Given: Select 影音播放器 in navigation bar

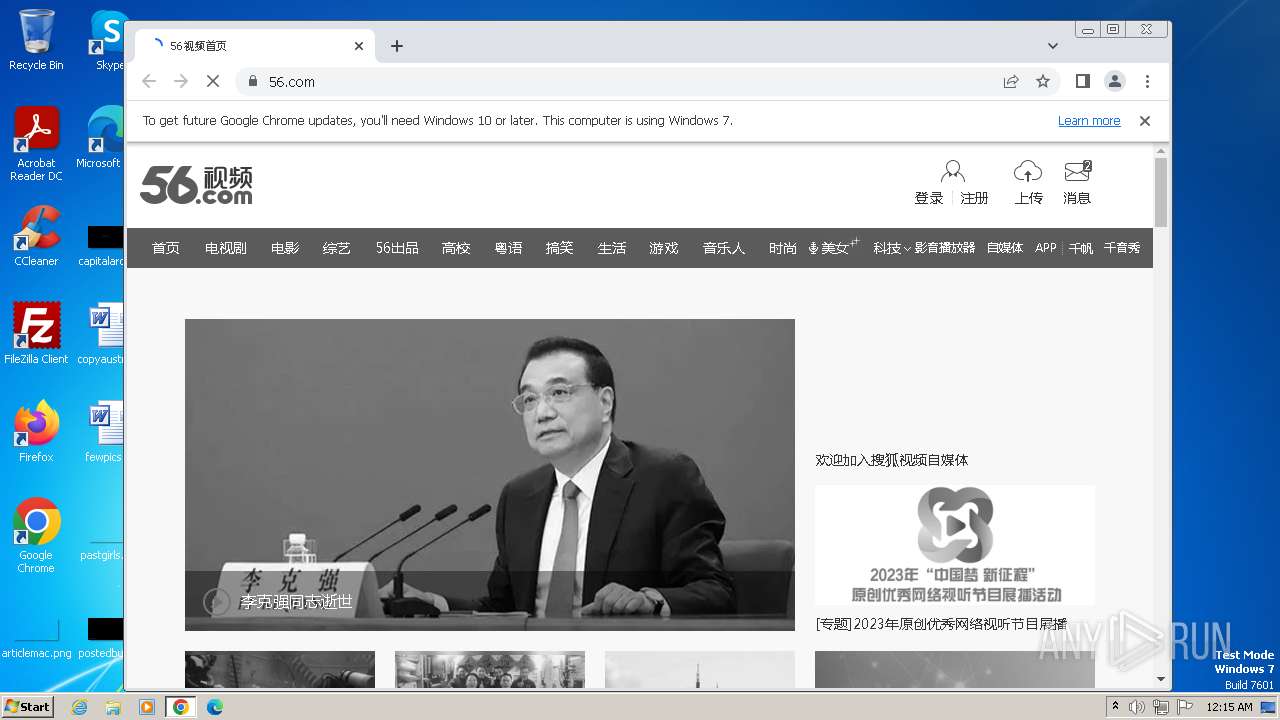Looking at the screenshot, I should coord(944,248).
